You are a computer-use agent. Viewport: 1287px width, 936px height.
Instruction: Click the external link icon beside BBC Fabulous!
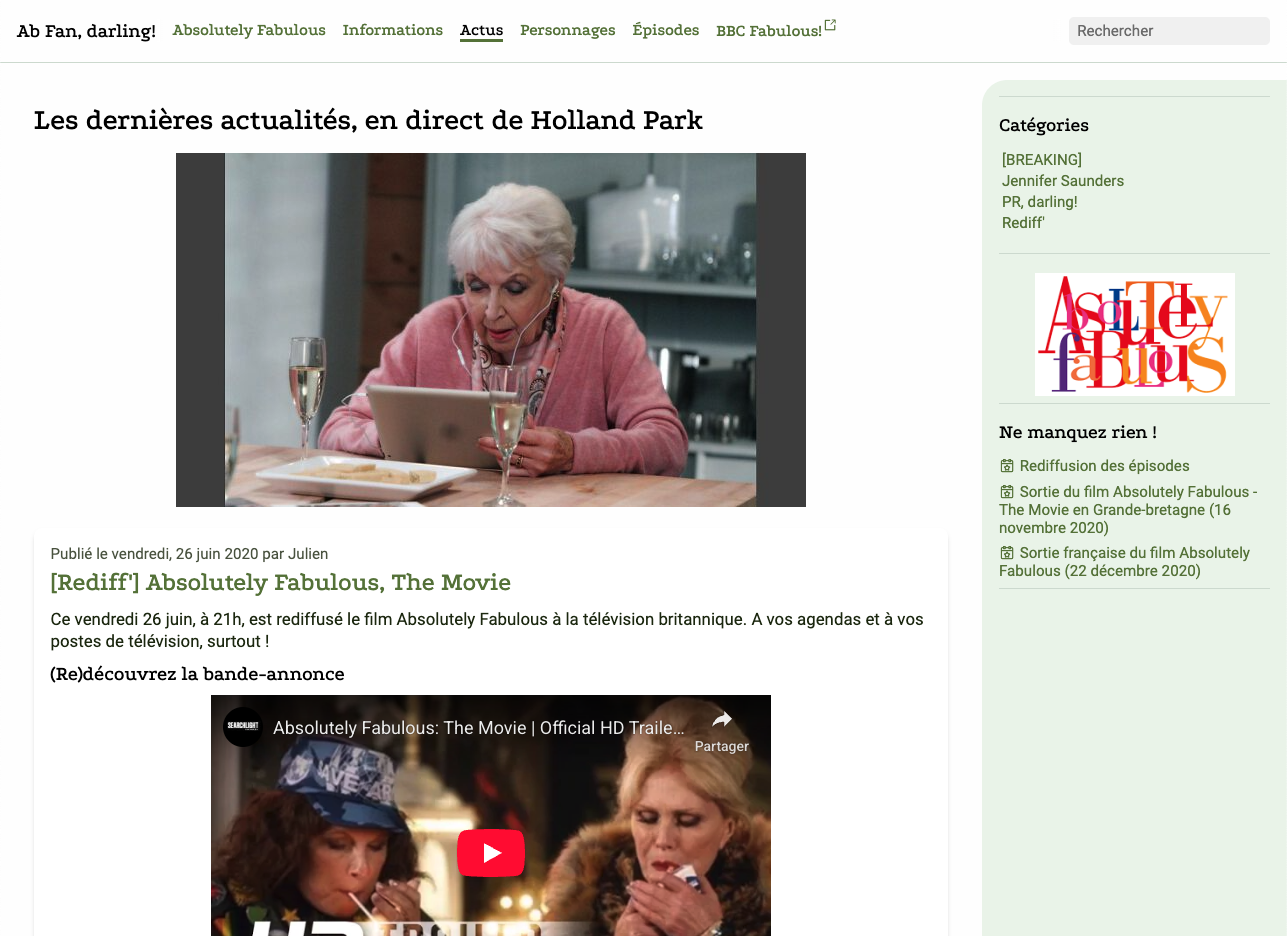[830, 25]
